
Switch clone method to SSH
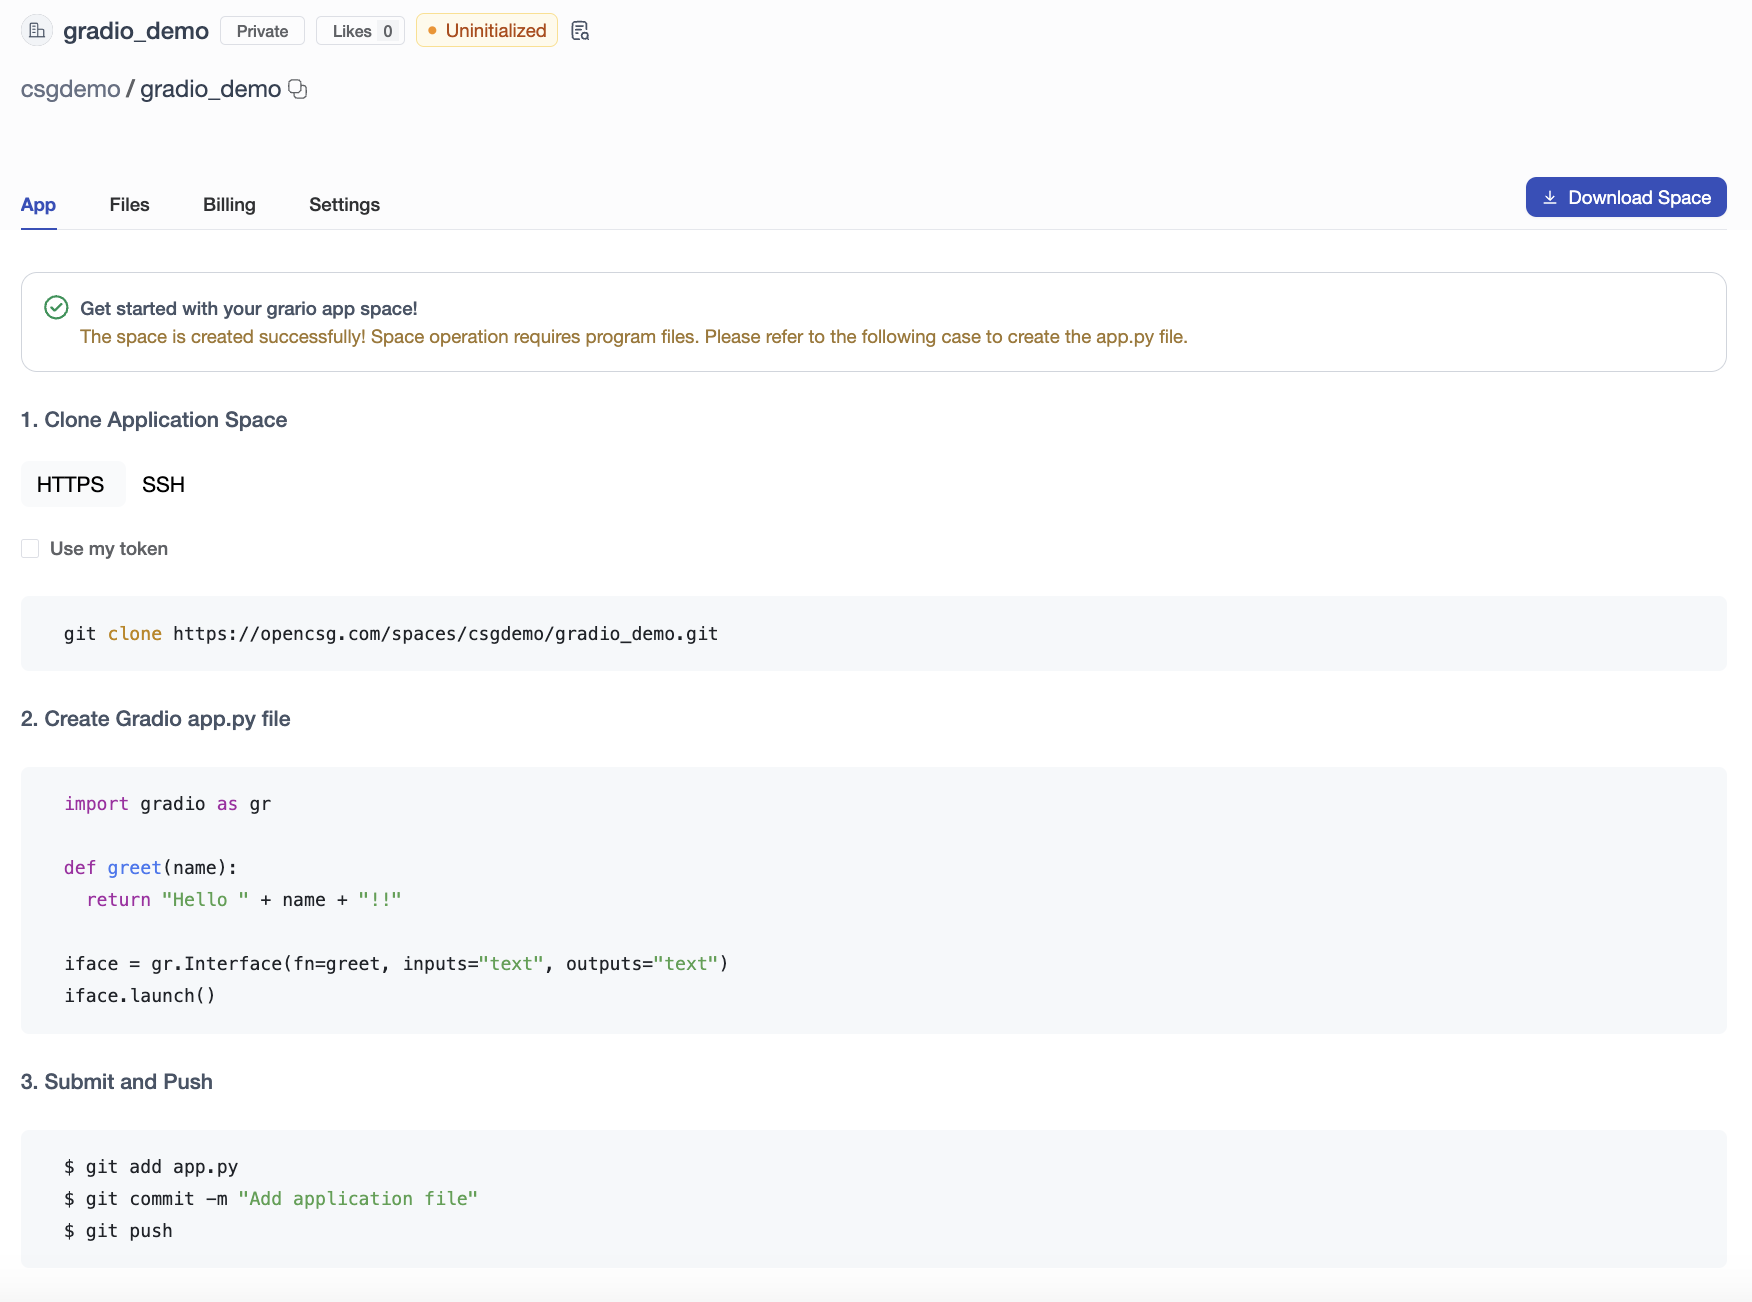(x=163, y=485)
